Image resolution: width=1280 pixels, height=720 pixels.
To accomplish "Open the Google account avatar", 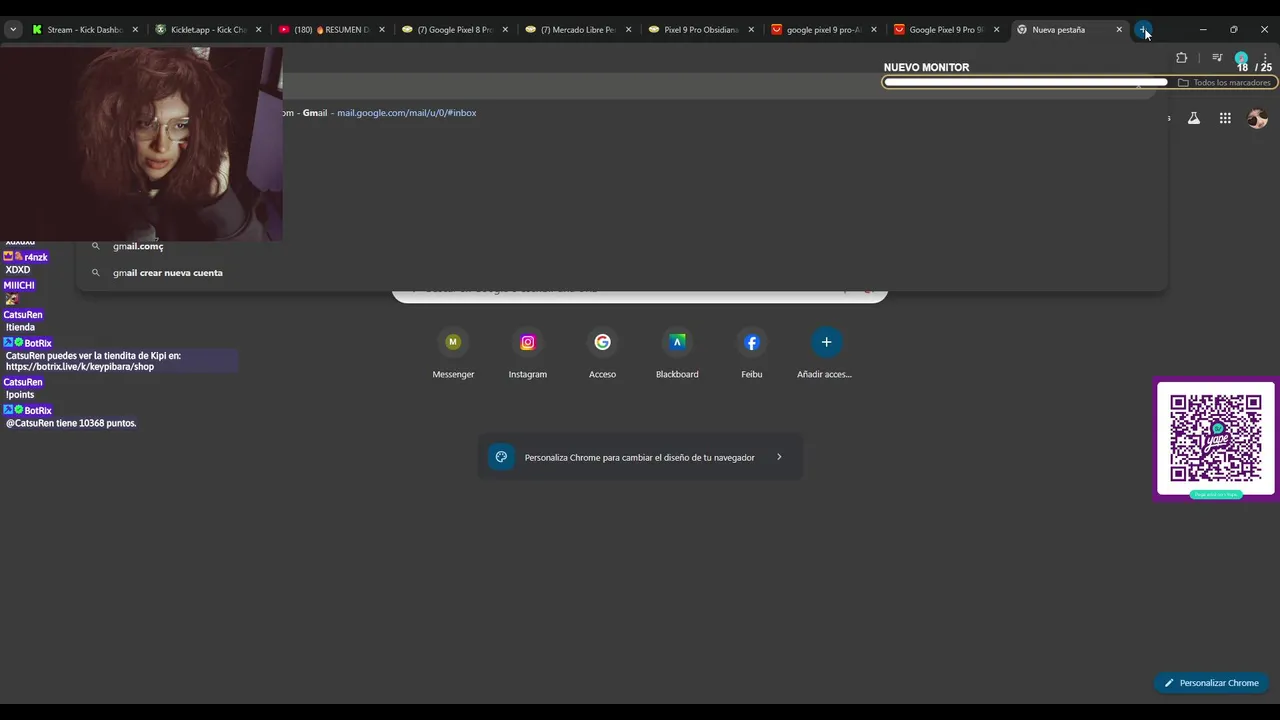I will tap(1257, 118).
